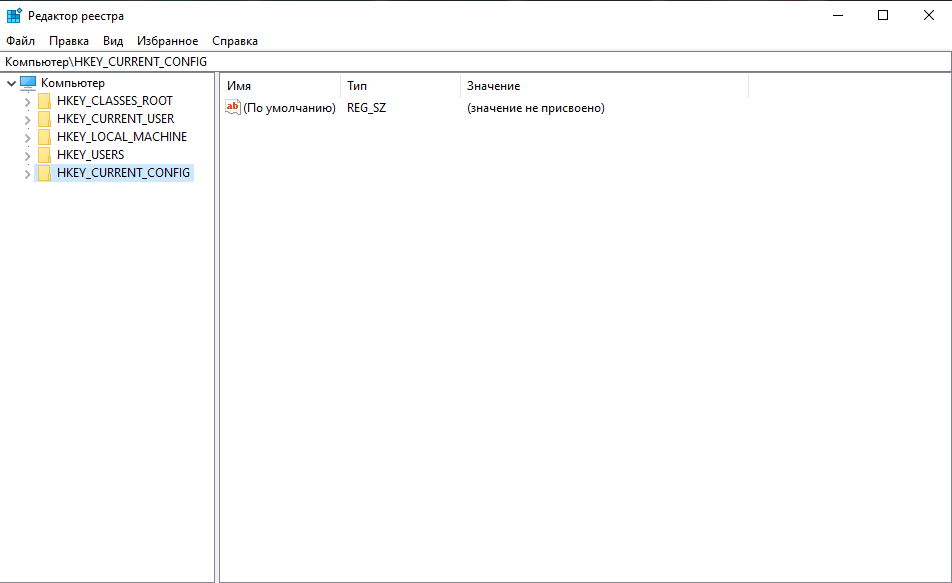Select the HKEY_CLASSES_ROOT key label
This screenshot has height=583, width=952.
click(x=115, y=101)
